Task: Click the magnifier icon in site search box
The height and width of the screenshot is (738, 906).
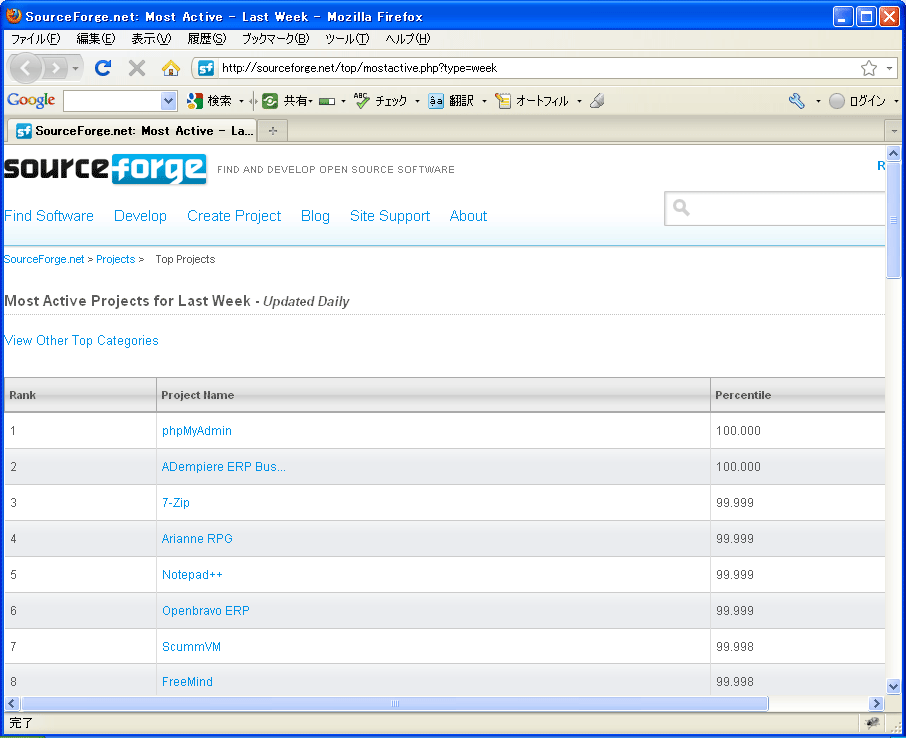Action: pyautogui.click(x=681, y=207)
